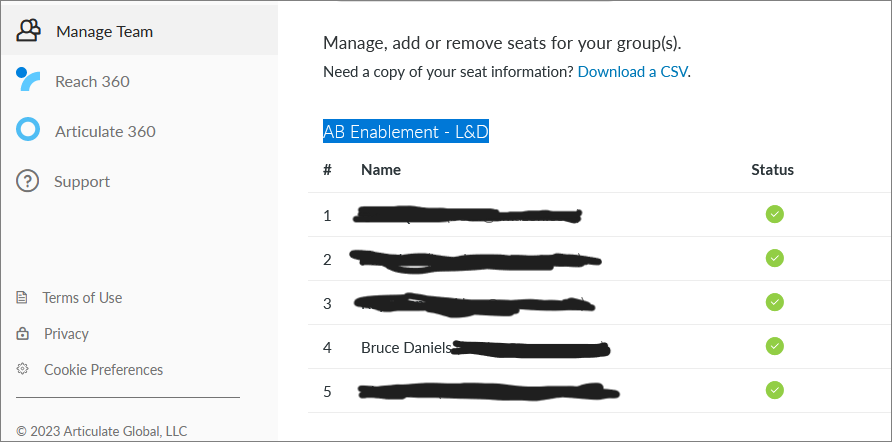Open the Privacy link
The width and height of the screenshot is (892, 442).
pyautogui.click(x=66, y=333)
